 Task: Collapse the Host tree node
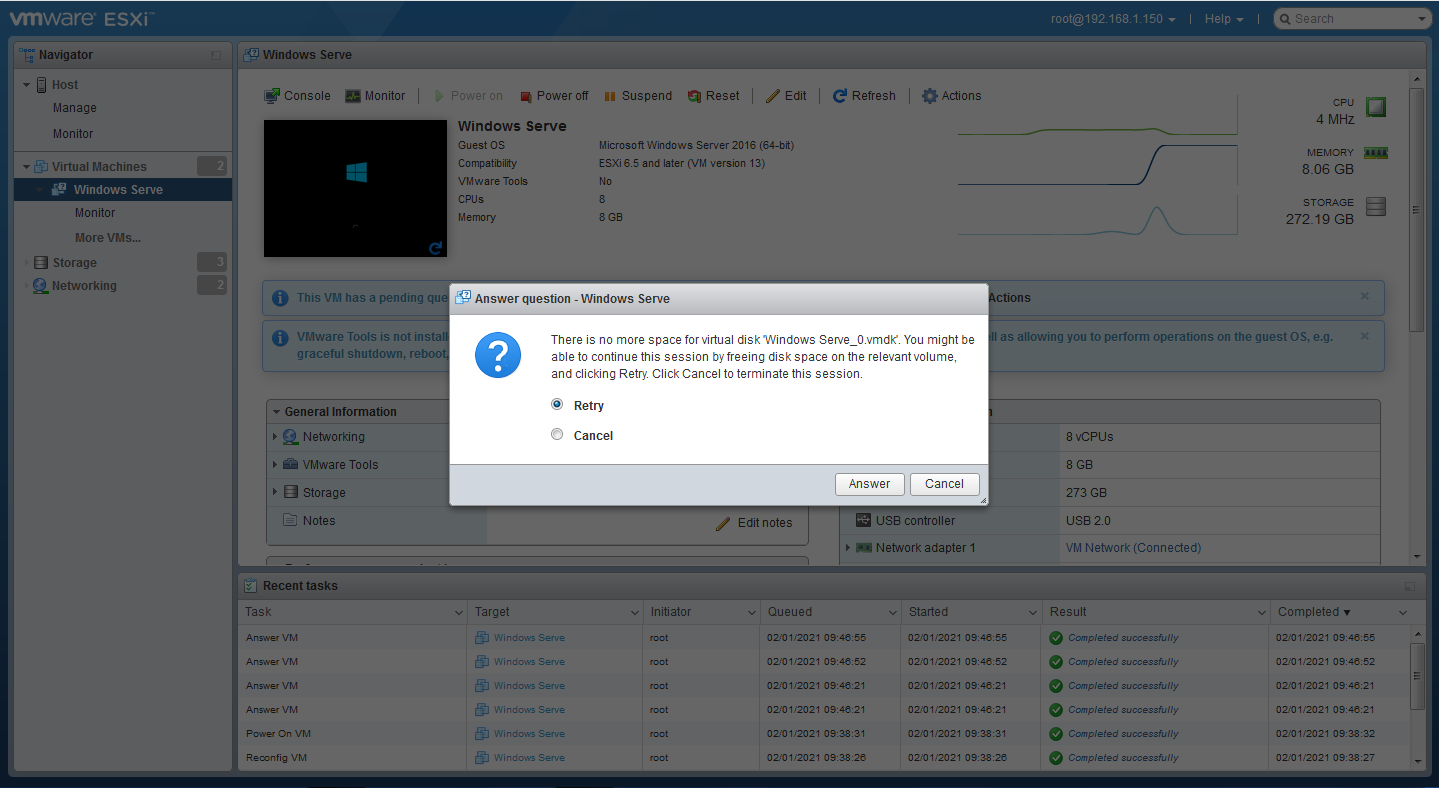[26, 85]
